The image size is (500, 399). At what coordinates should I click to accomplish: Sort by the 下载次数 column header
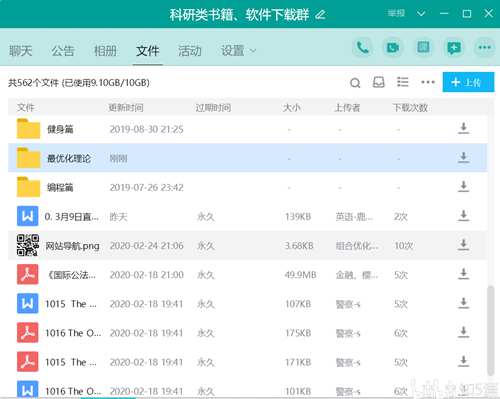coord(410,108)
